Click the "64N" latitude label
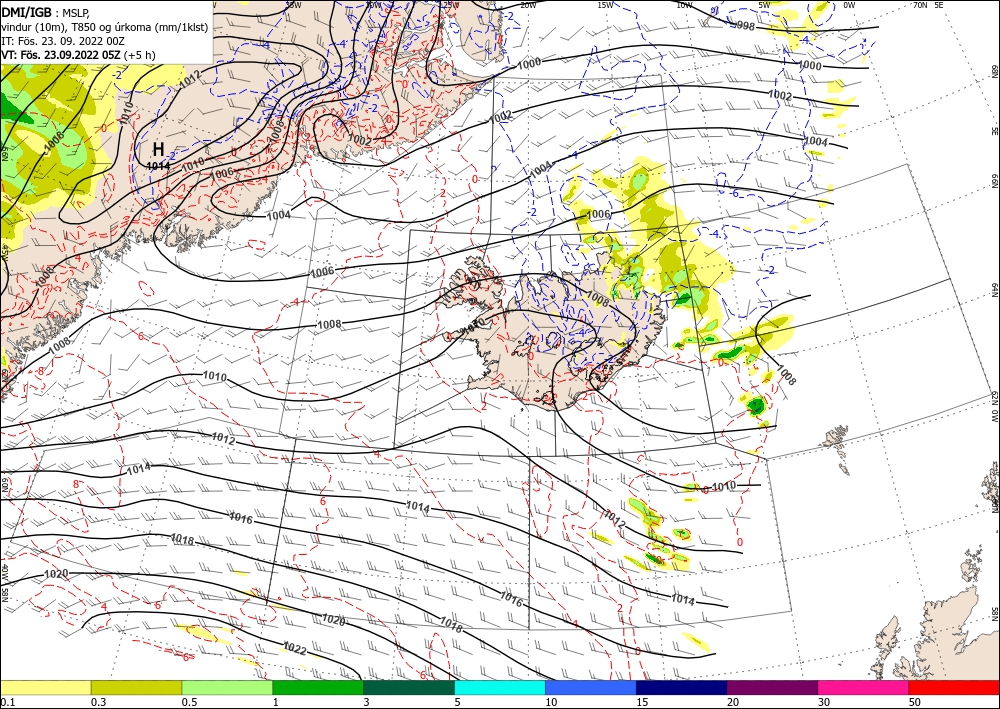The image size is (1000, 709). point(994,290)
